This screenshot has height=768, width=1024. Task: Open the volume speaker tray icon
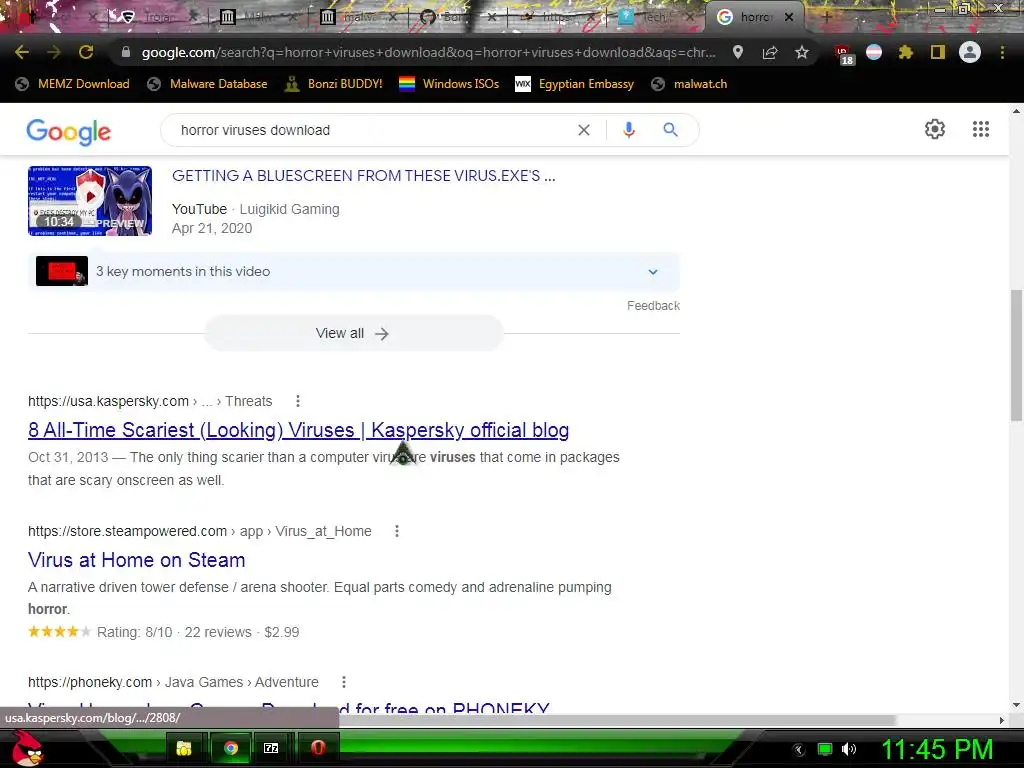[x=849, y=748]
